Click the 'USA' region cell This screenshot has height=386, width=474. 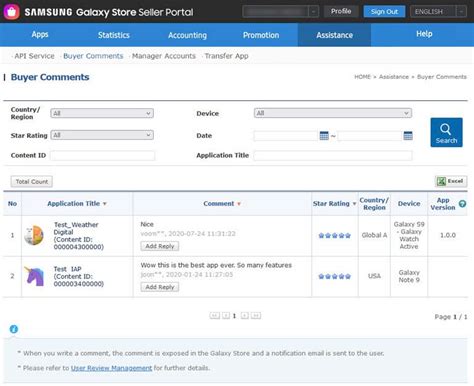coord(374,276)
